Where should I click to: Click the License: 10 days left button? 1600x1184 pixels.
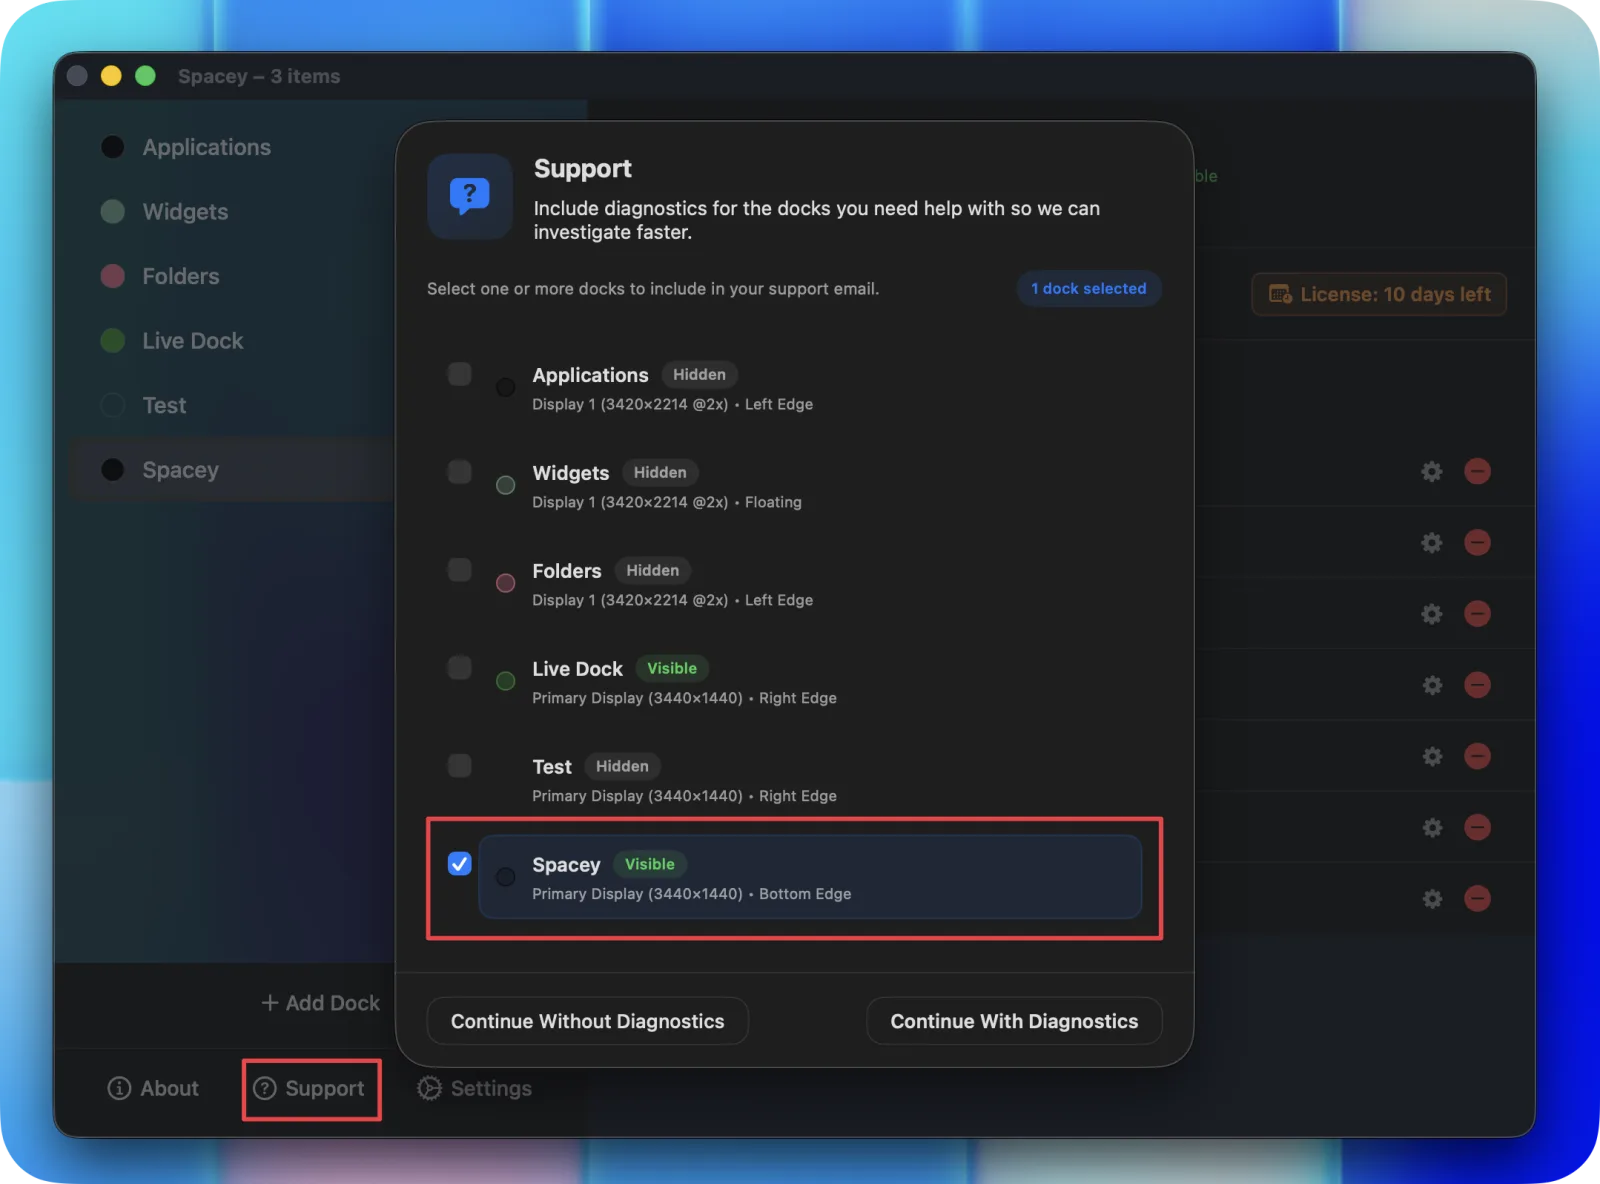coord(1379,294)
